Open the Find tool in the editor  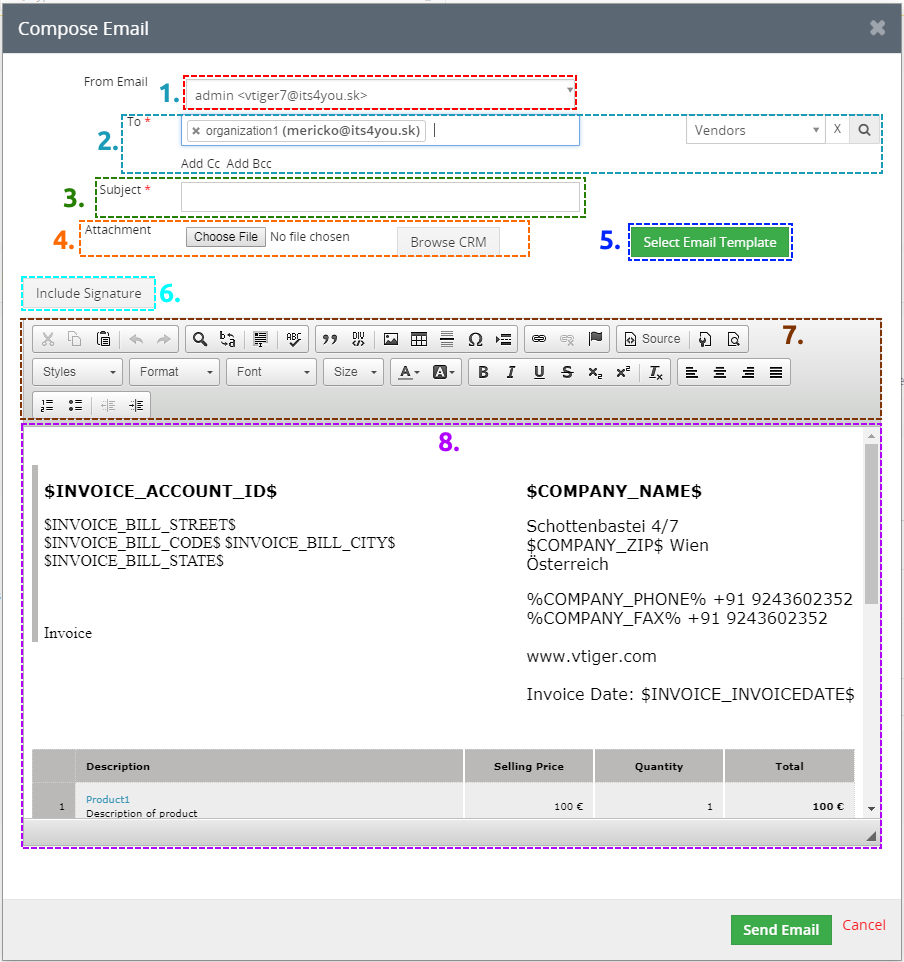click(x=200, y=339)
